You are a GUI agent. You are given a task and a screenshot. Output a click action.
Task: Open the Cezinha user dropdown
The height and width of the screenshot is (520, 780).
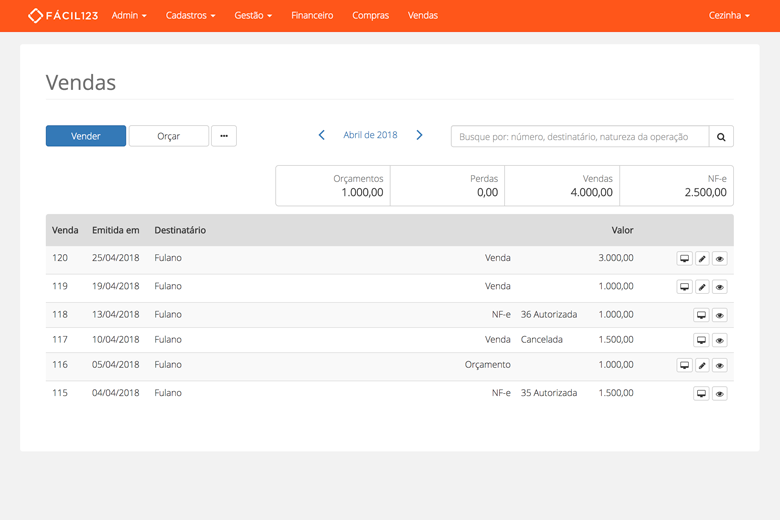tap(729, 15)
